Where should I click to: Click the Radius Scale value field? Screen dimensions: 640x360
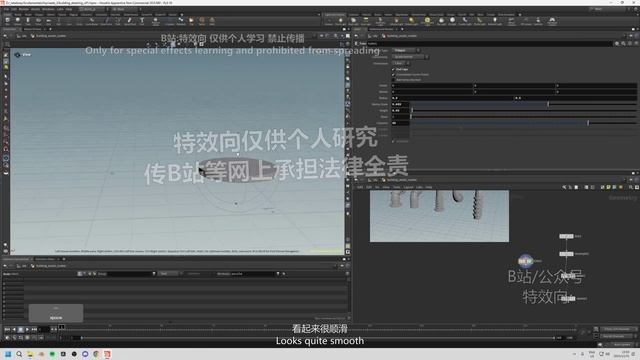coord(400,104)
